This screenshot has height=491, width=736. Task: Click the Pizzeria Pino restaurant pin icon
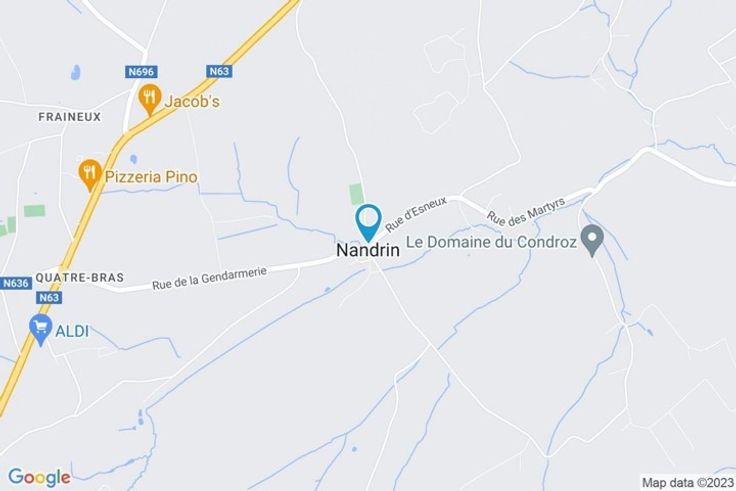coord(90,175)
